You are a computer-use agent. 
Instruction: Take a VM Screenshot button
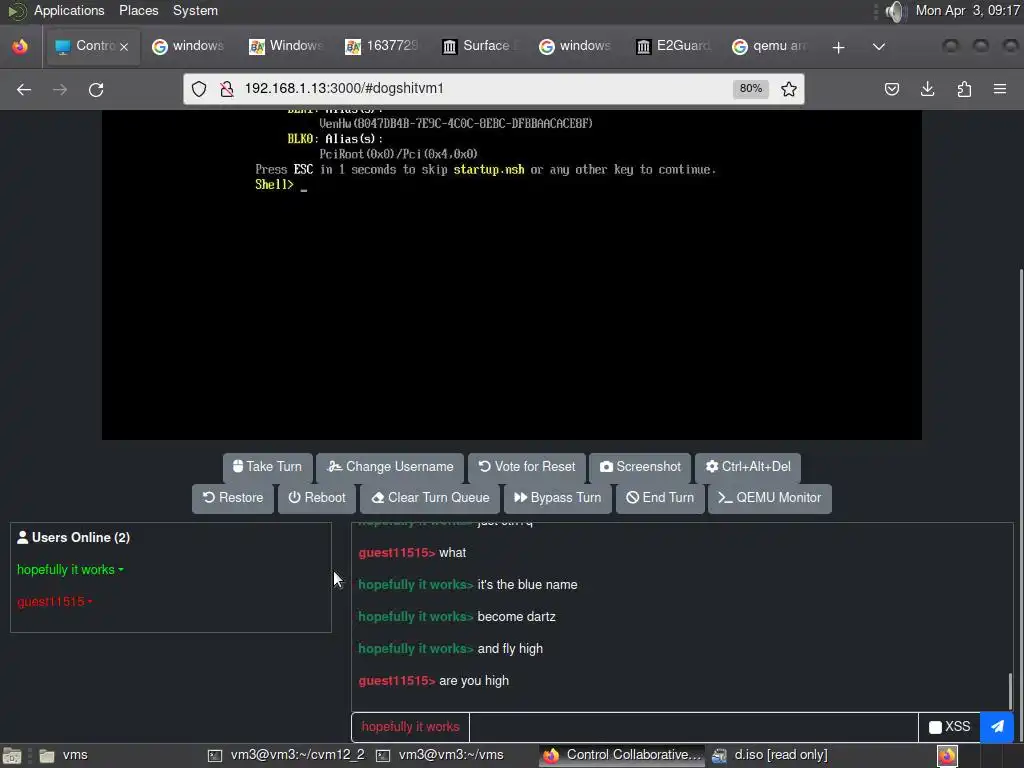click(x=640, y=467)
